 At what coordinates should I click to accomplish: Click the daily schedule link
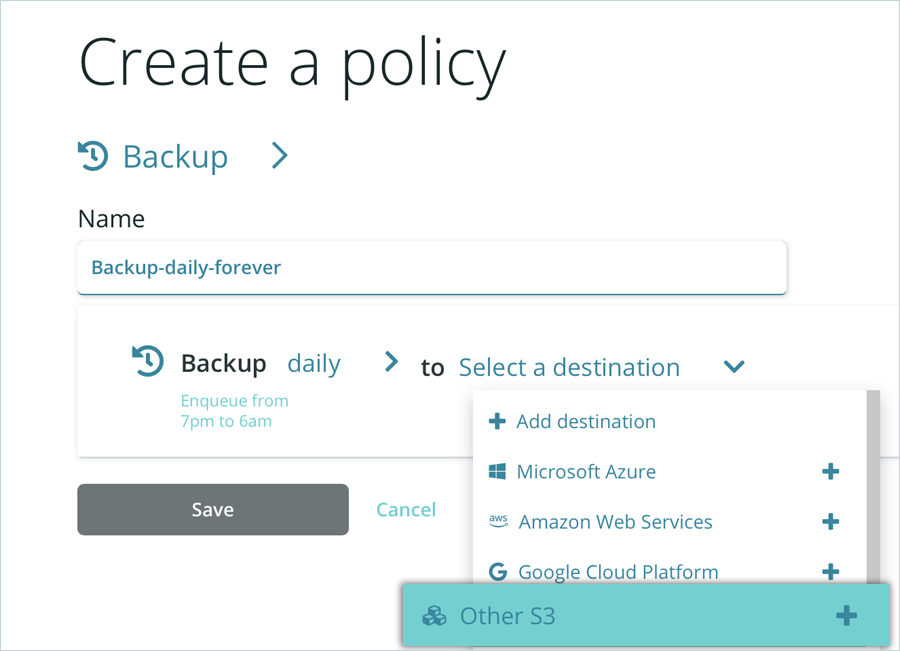tap(314, 364)
